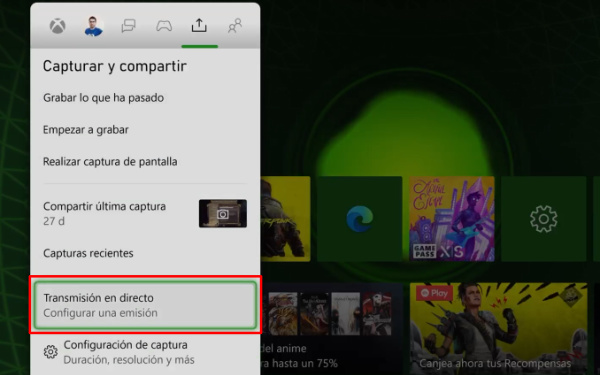The width and height of the screenshot is (600, 375).
Task: Open the chats and messages tab
Action: [x=128, y=26]
